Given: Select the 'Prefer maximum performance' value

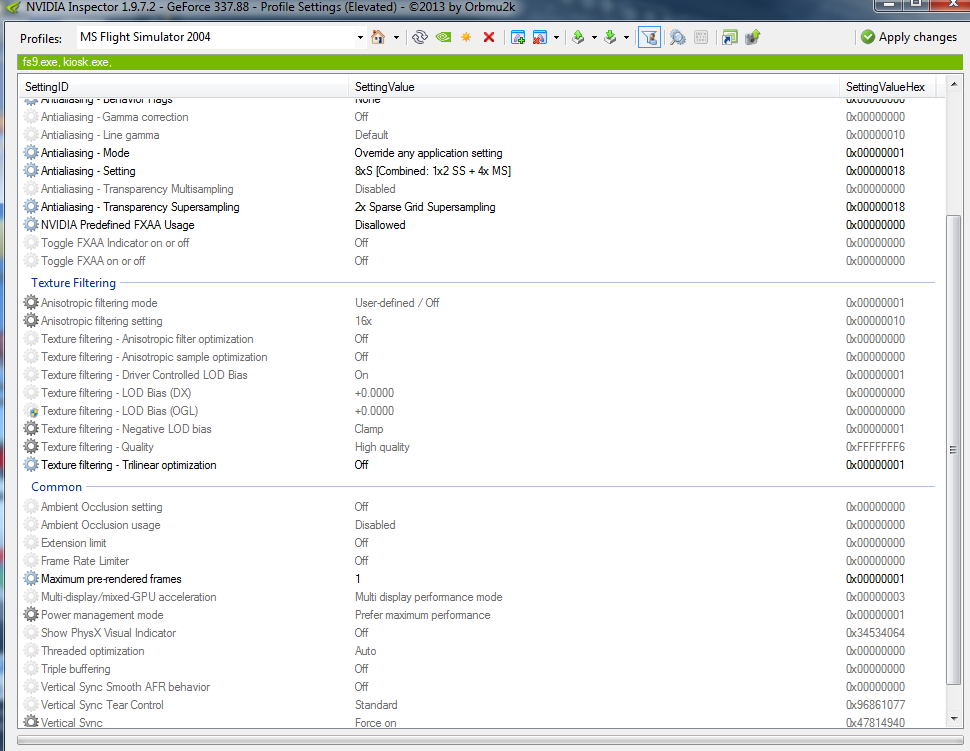Looking at the screenshot, I should (x=423, y=615).
